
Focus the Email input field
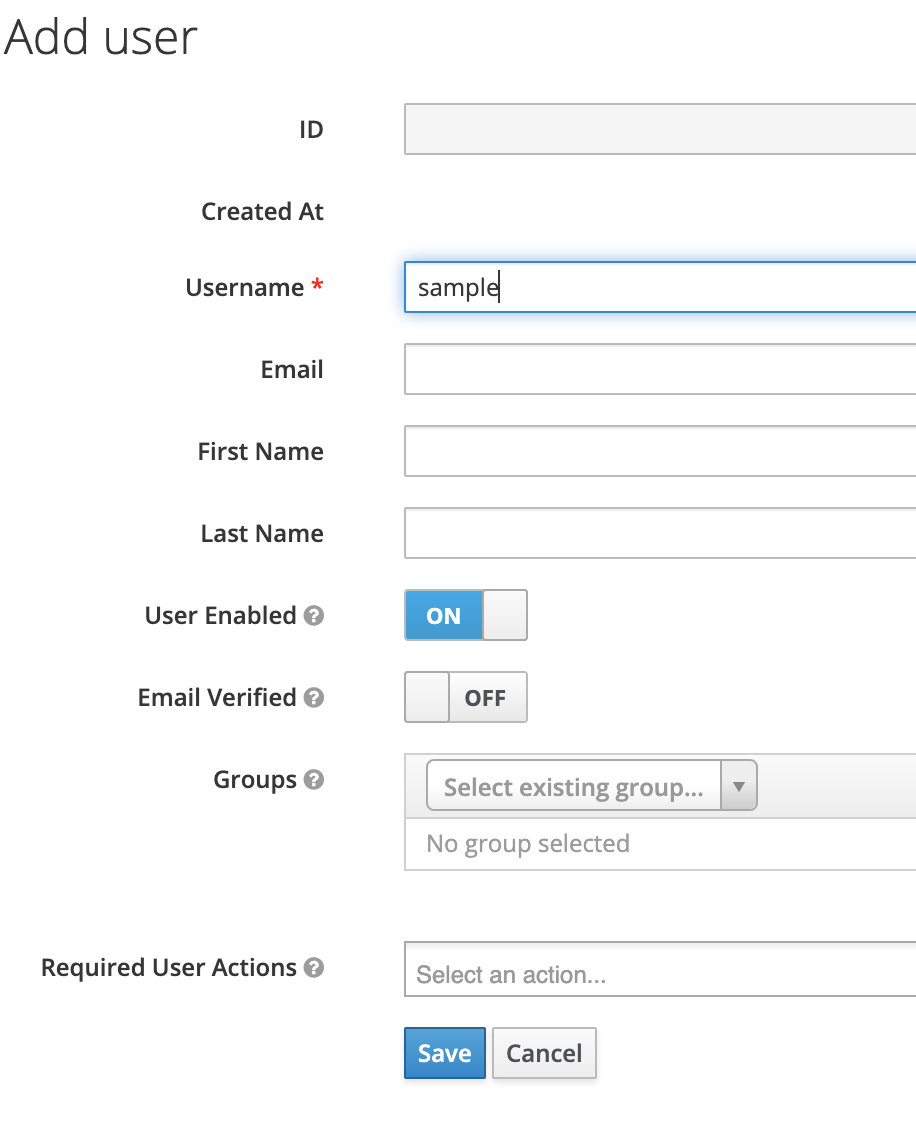pos(660,370)
